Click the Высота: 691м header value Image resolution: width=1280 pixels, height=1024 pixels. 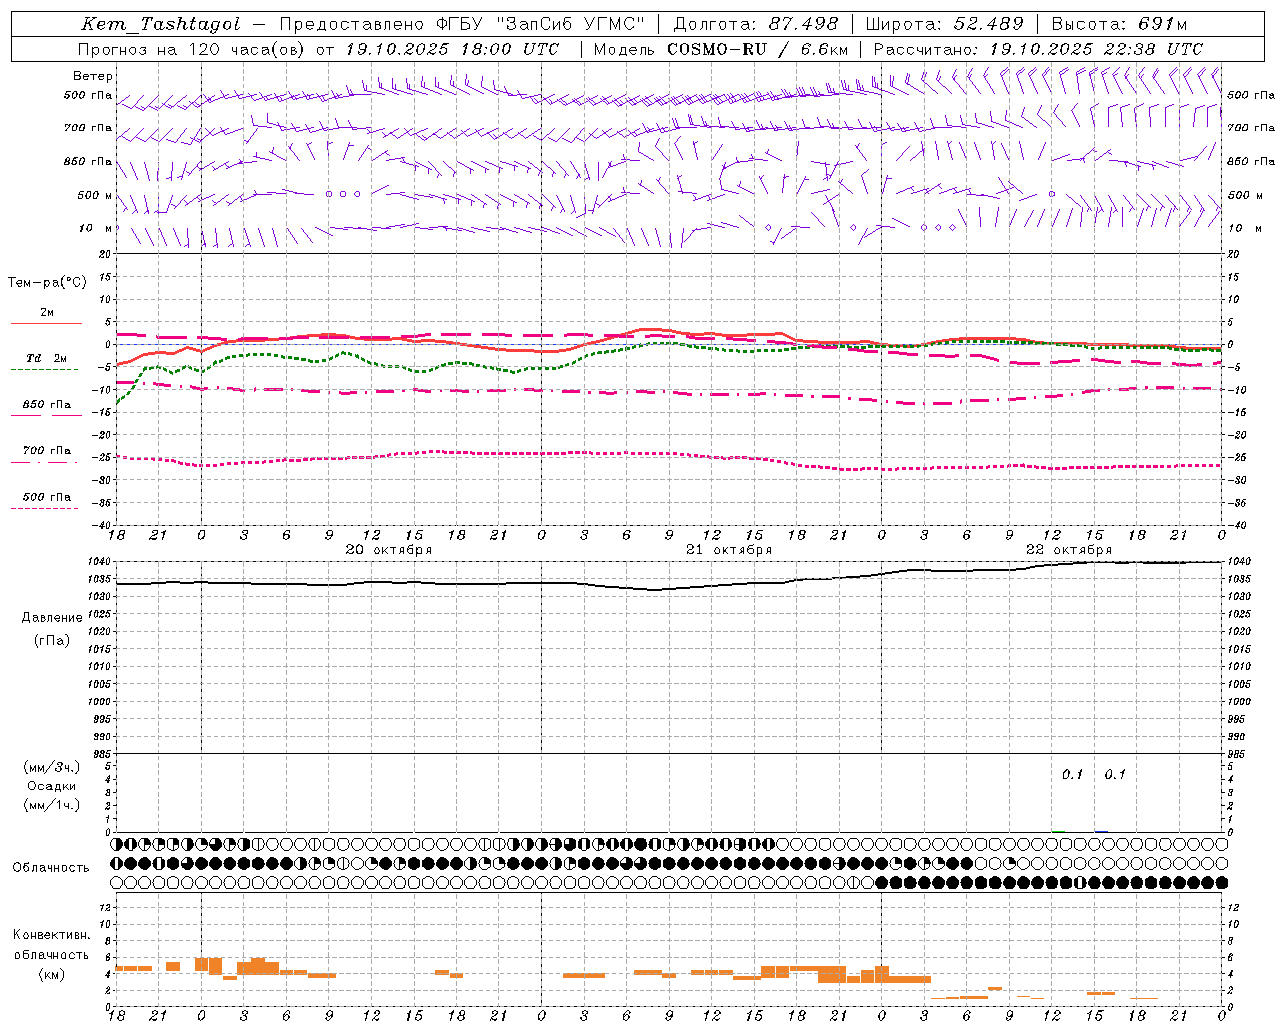1119,24
